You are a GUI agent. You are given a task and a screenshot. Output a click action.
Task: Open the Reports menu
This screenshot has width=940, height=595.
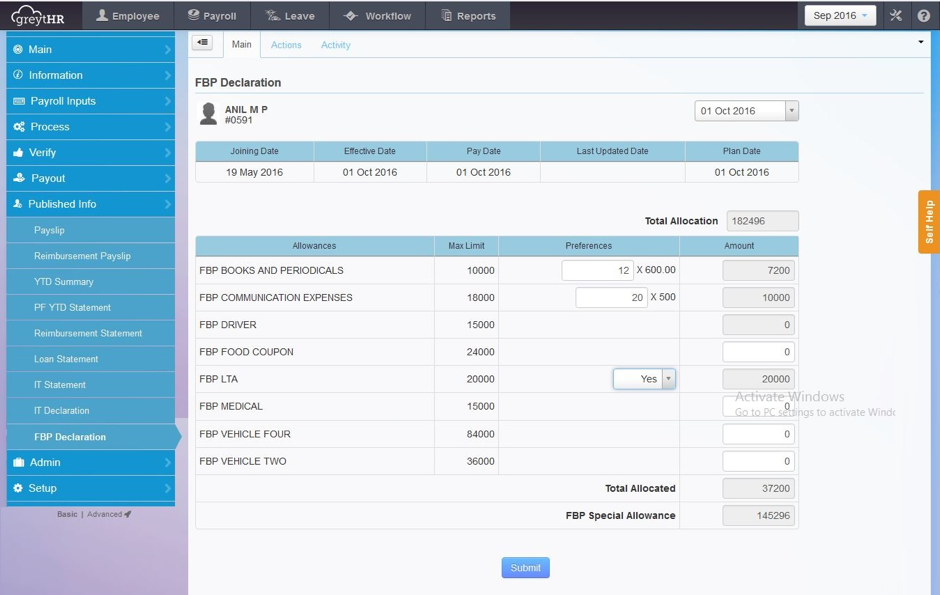click(468, 16)
